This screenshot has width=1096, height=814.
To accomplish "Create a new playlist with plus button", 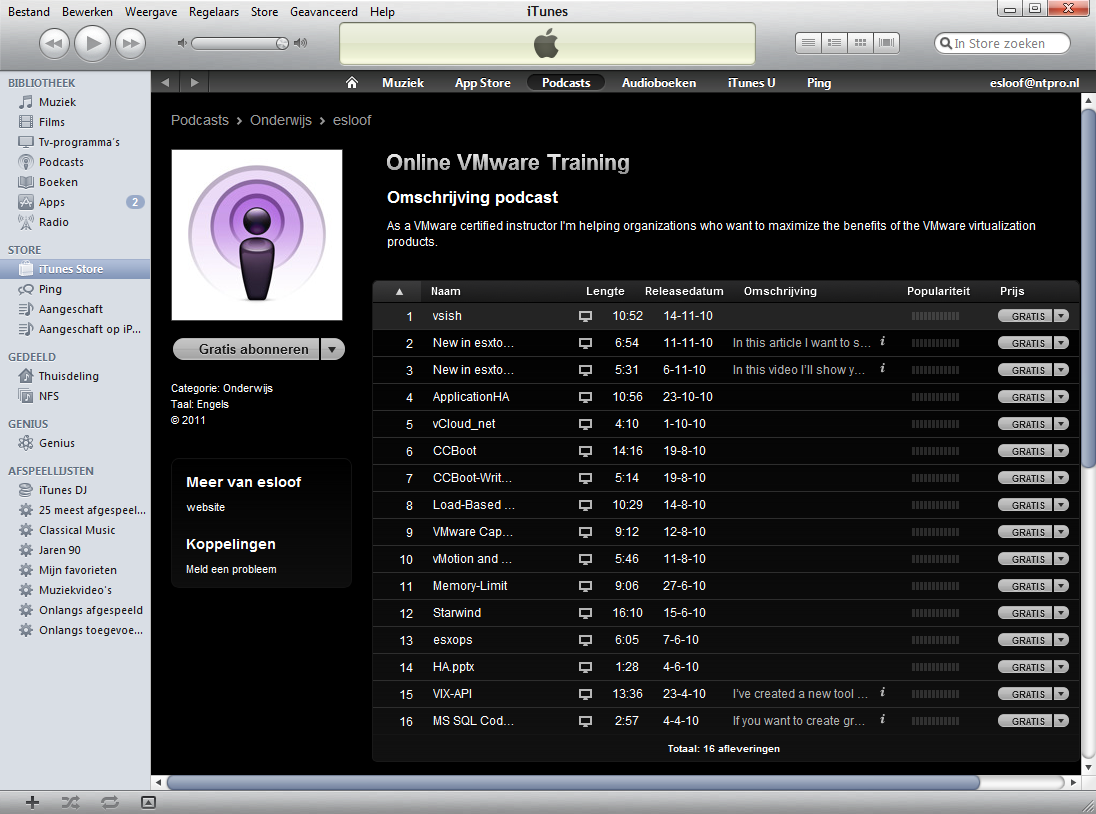I will [32, 803].
